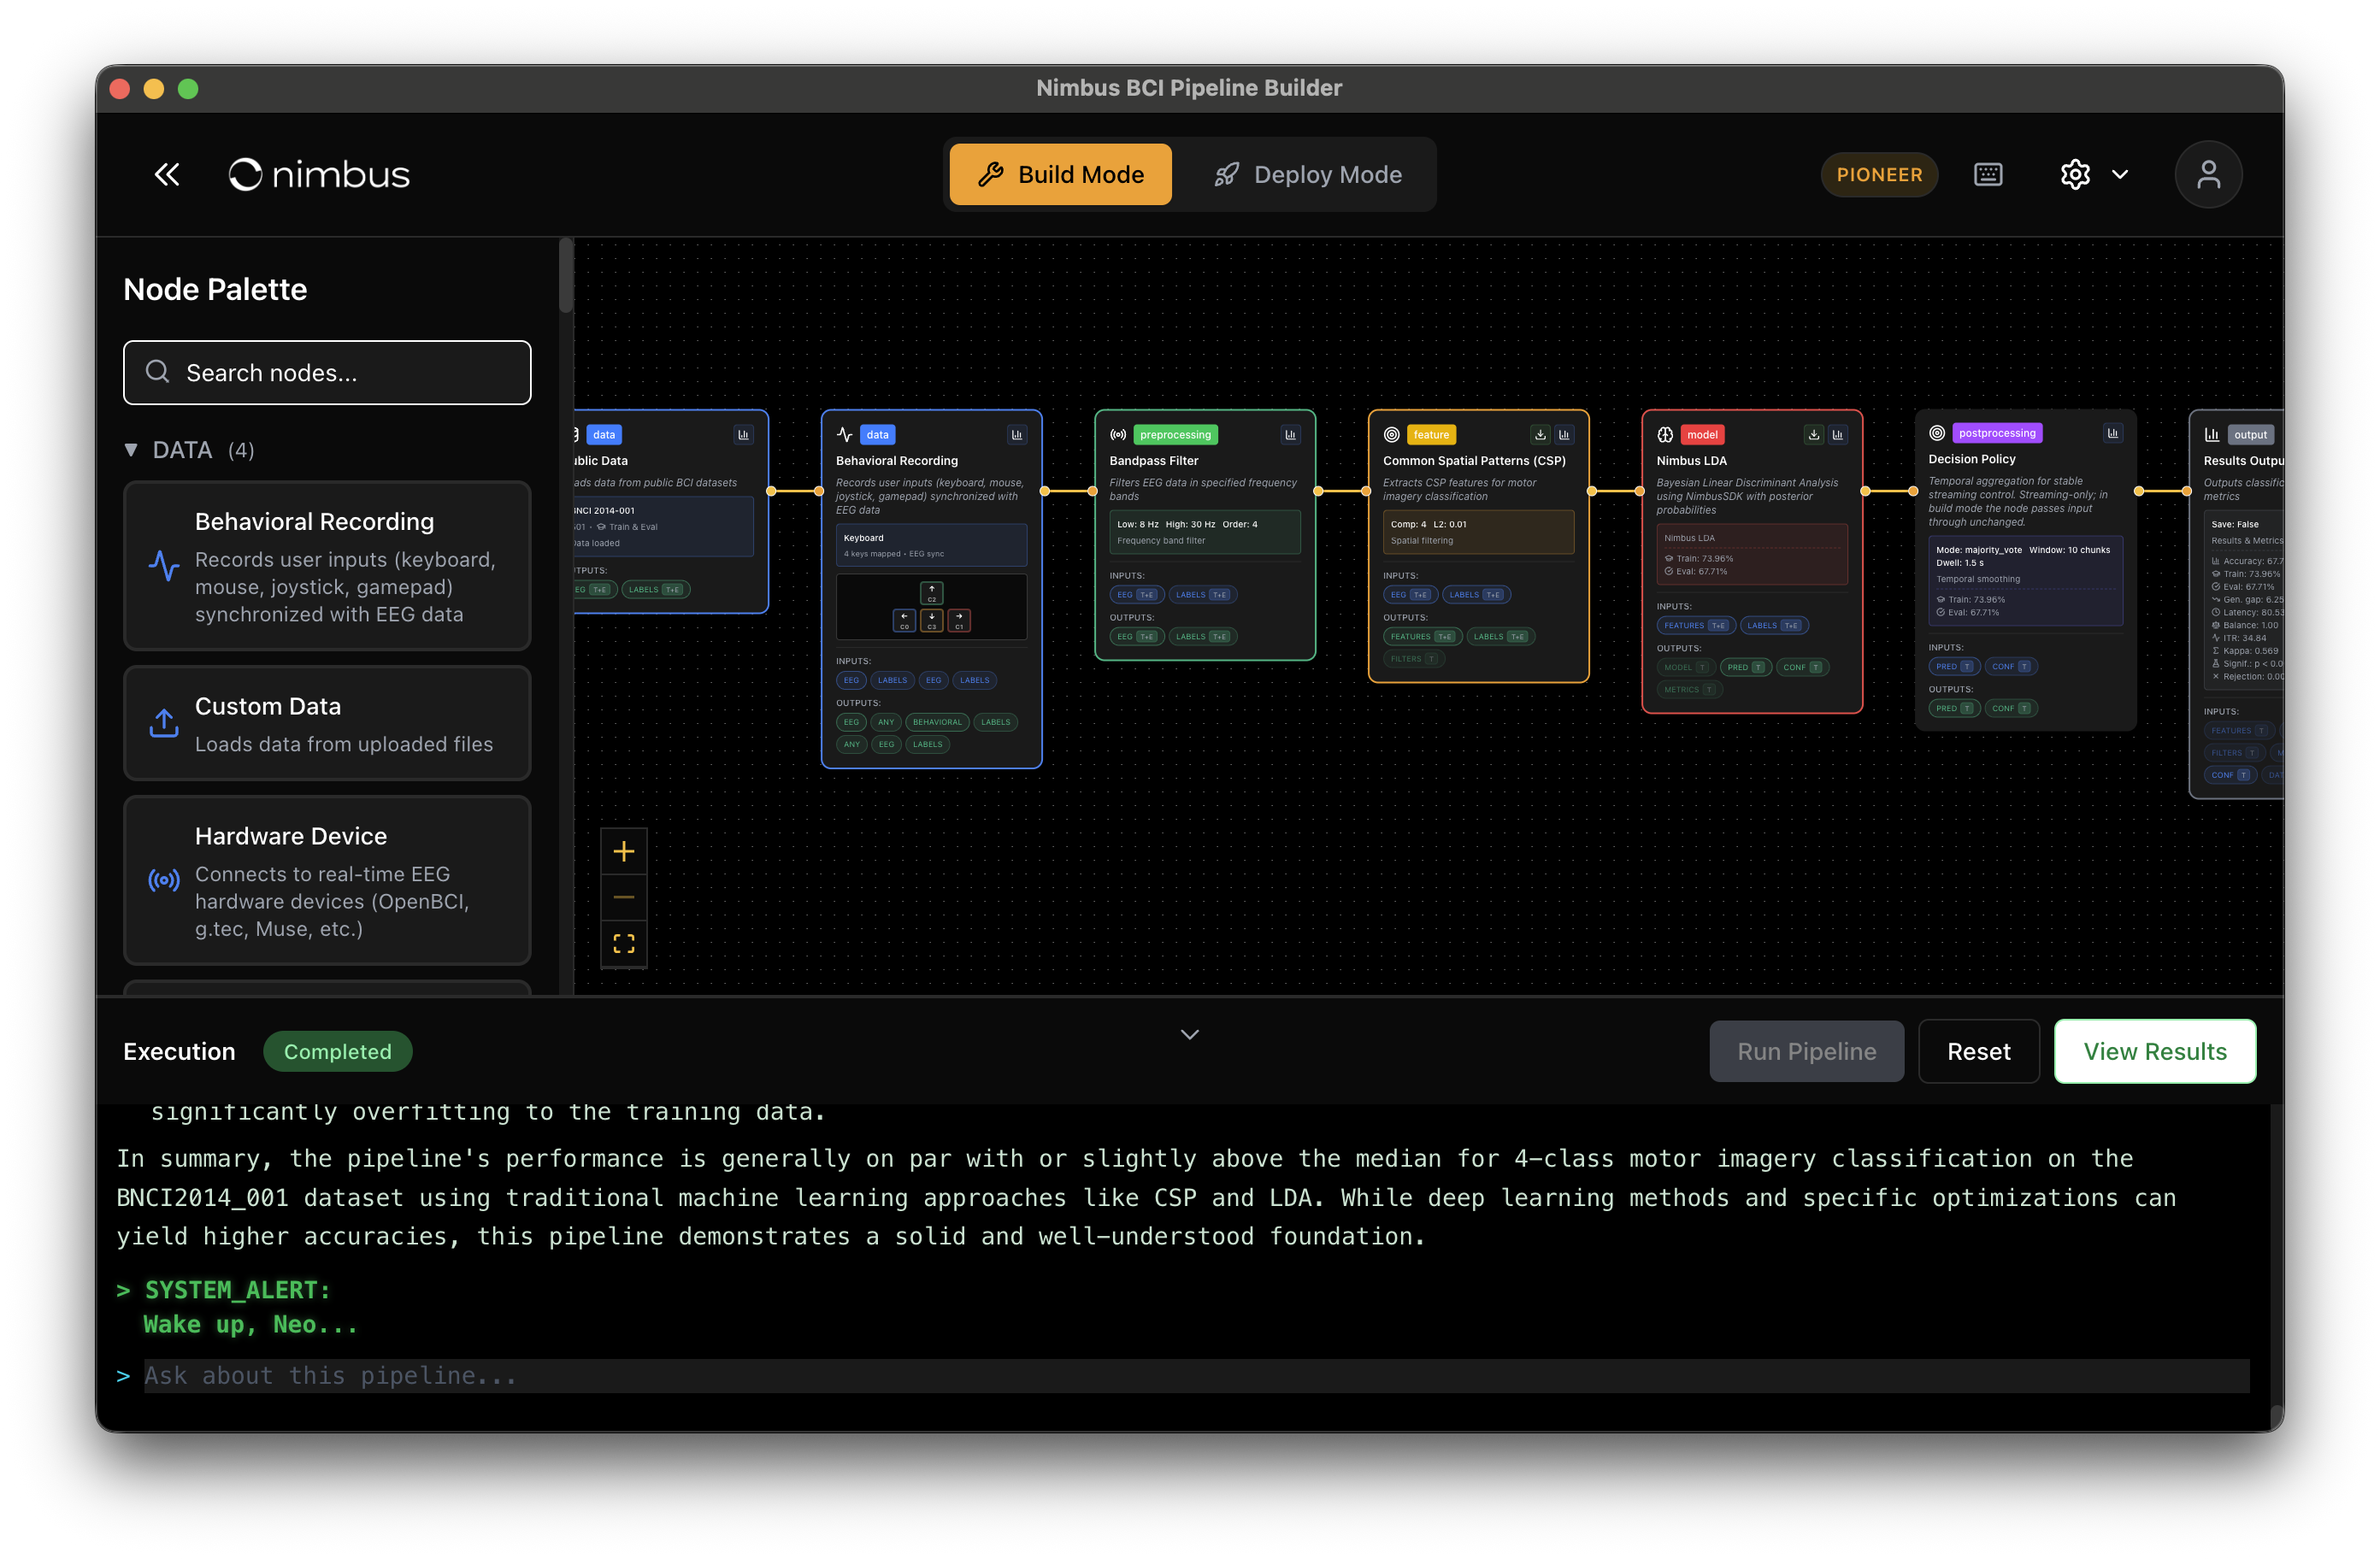Screen dimensions: 2380x1559
Task: Click the preprocessing tag on Bandpass Filter
Action: click(x=1175, y=434)
